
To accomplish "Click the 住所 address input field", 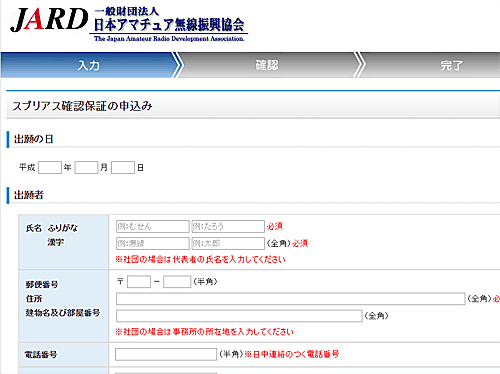I will click(291, 299).
